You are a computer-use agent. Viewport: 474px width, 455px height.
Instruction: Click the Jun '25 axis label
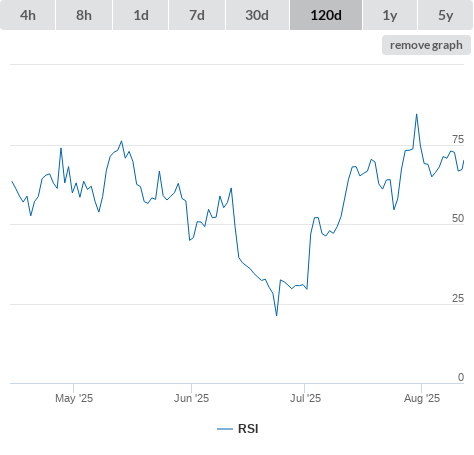191,398
